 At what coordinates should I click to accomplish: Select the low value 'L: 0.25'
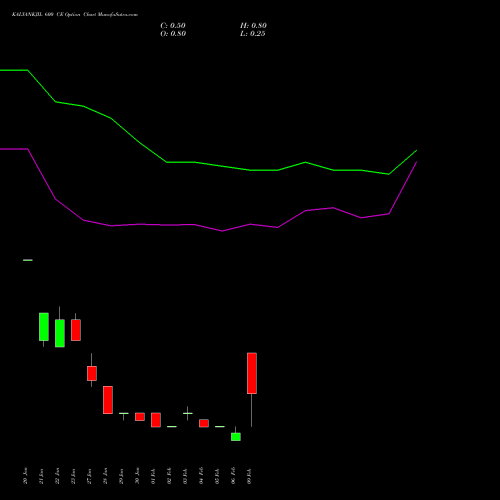click(253, 34)
